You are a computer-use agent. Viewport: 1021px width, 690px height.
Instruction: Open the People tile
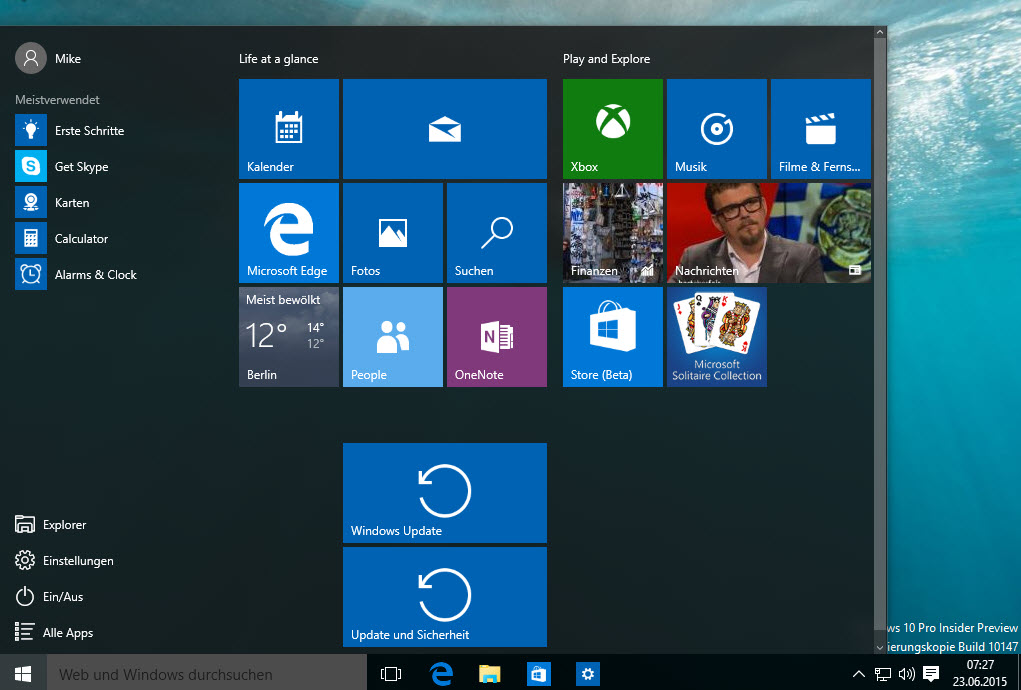[393, 337]
